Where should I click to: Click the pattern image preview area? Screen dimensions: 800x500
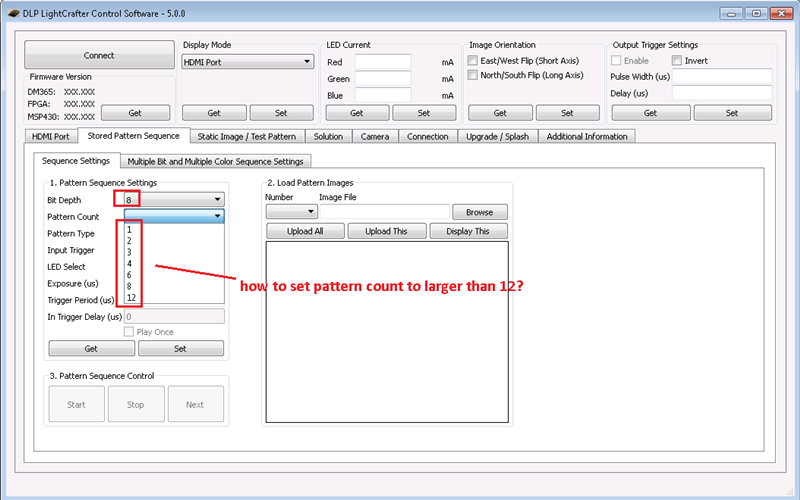click(x=387, y=332)
